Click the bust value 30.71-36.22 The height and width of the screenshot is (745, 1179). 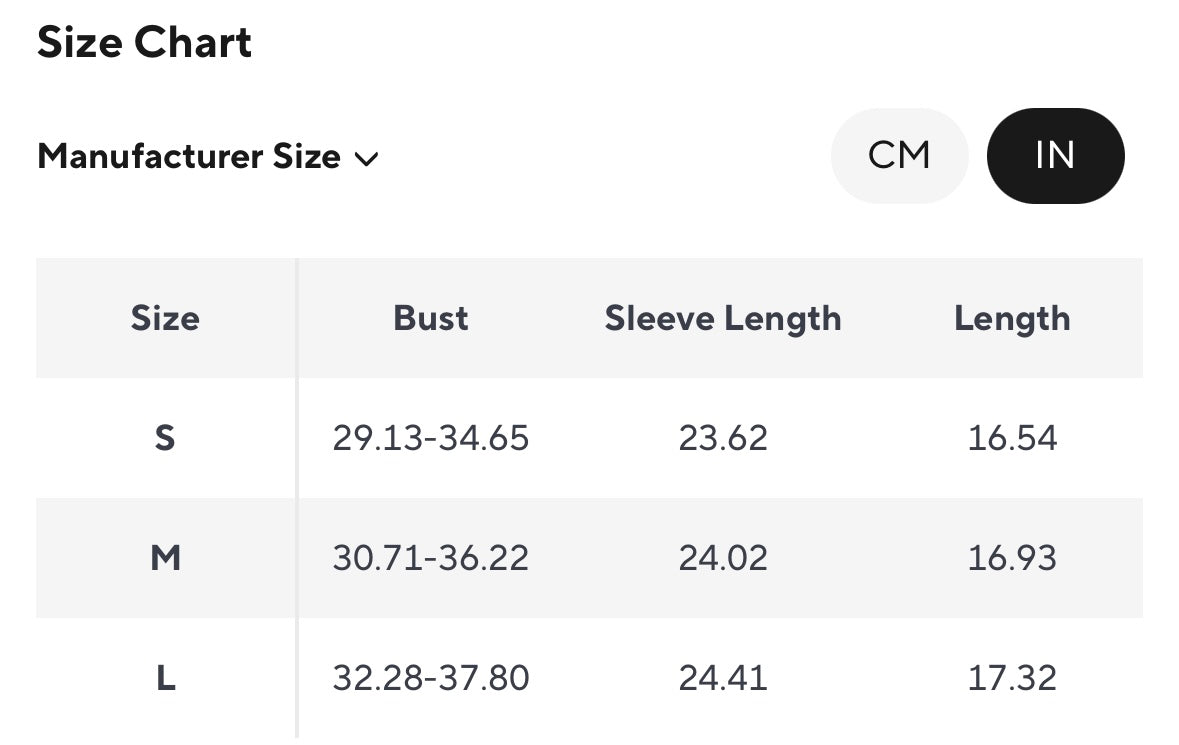[431, 558]
